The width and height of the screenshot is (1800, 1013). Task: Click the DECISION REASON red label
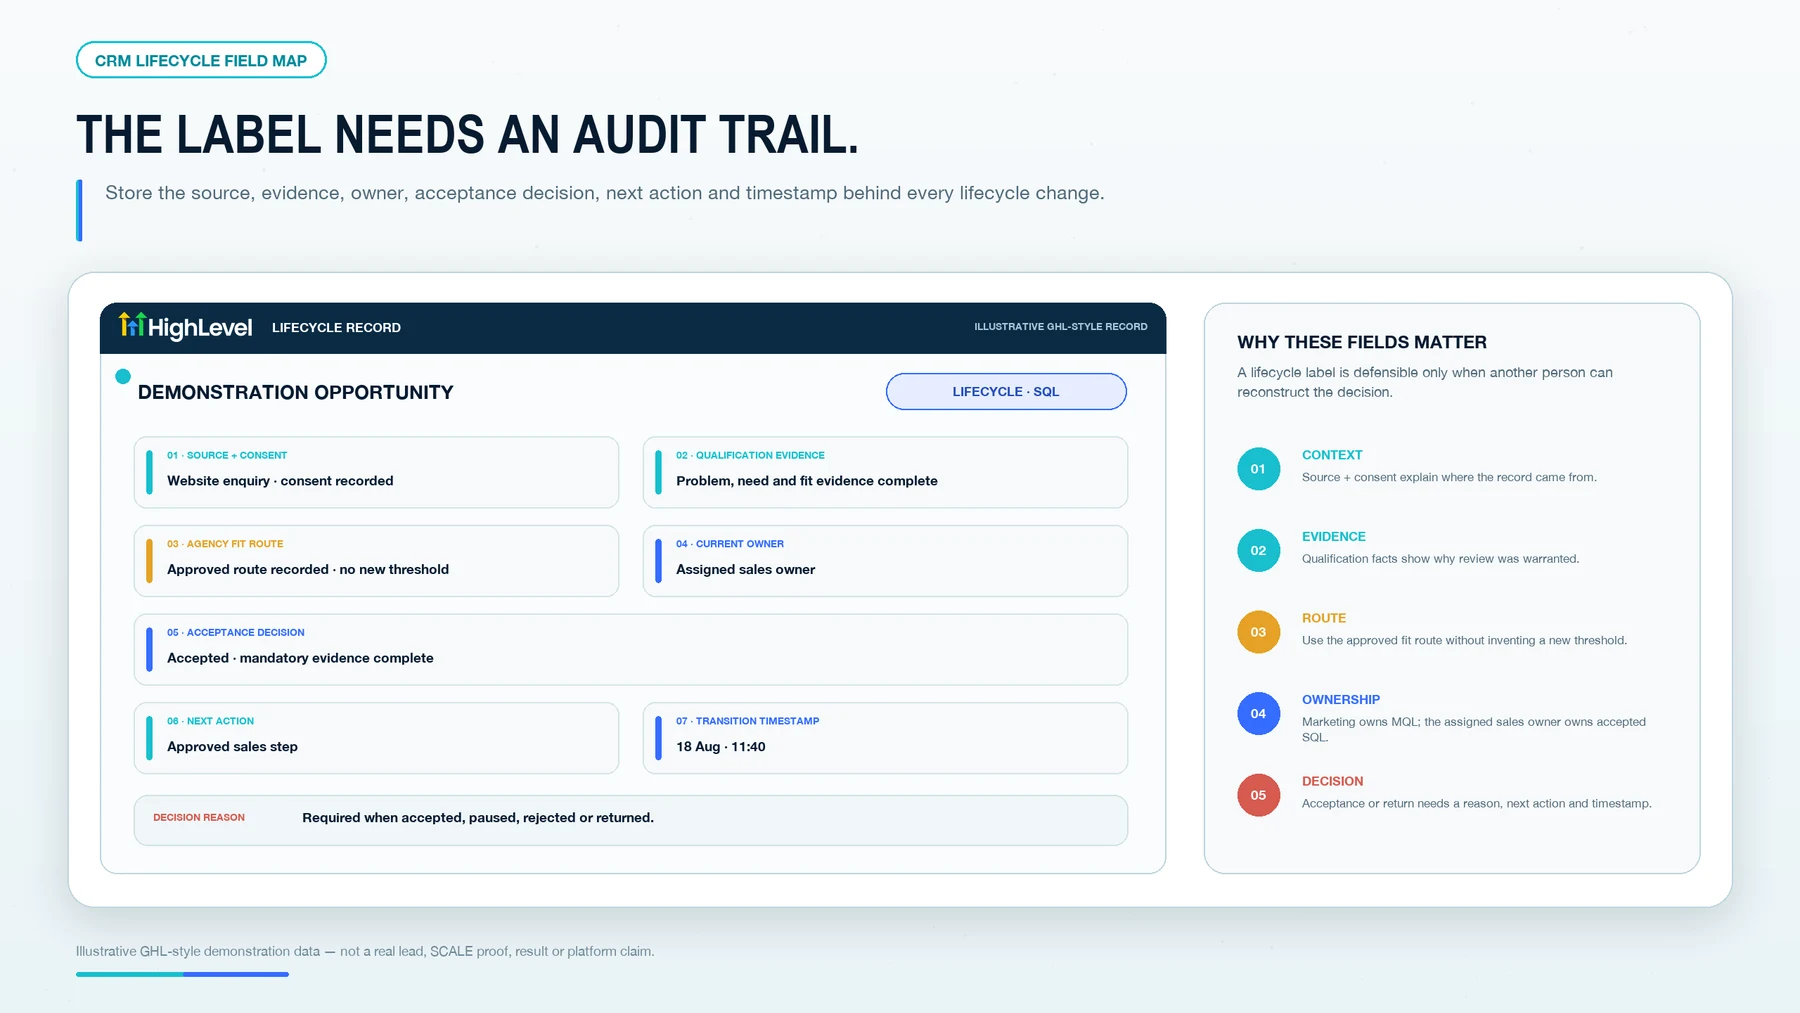tap(199, 818)
